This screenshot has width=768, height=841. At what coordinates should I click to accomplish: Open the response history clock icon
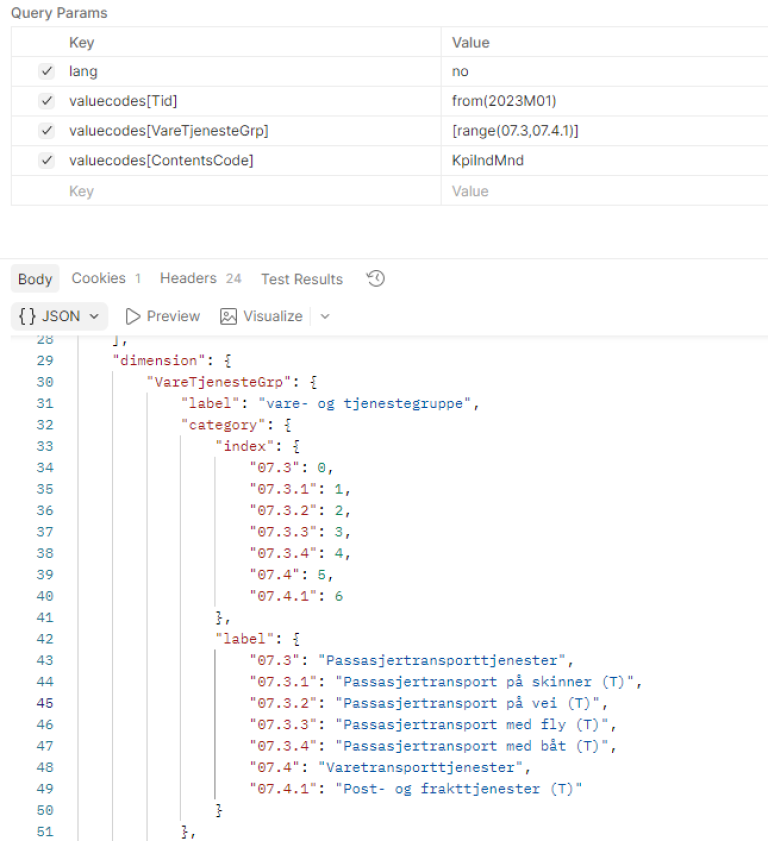376,279
